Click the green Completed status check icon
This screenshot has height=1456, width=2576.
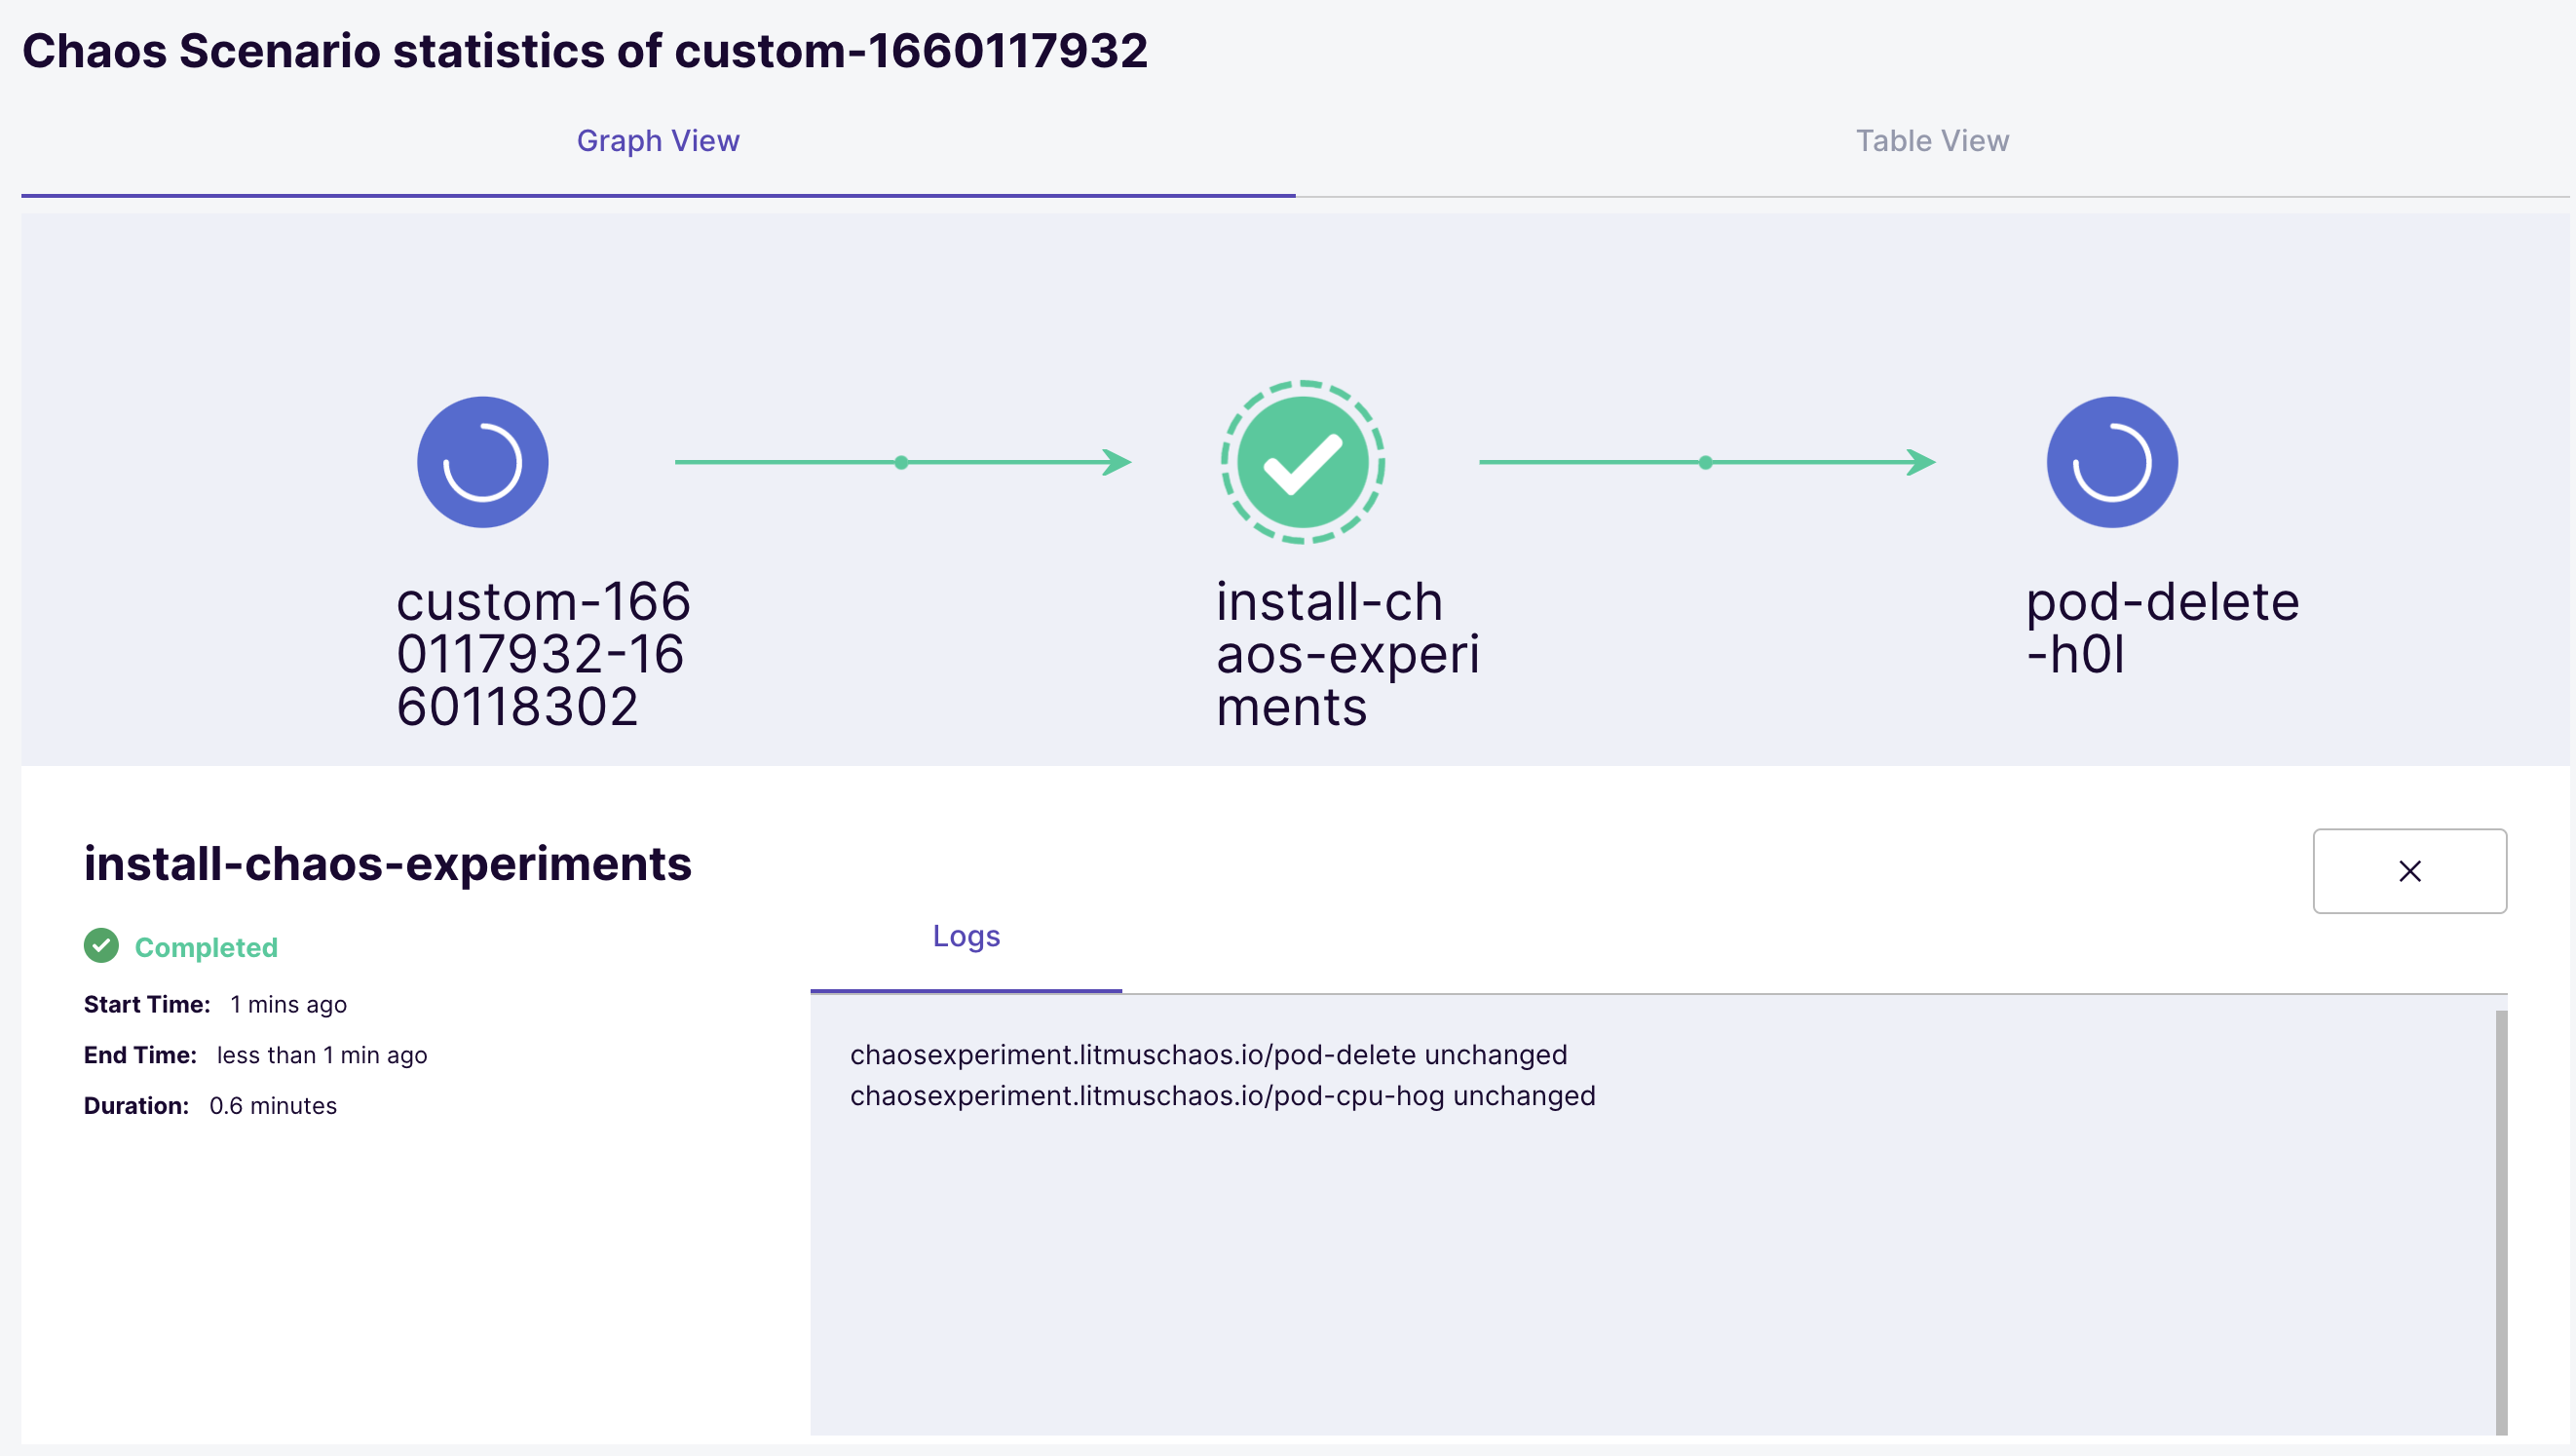[101, 945]
